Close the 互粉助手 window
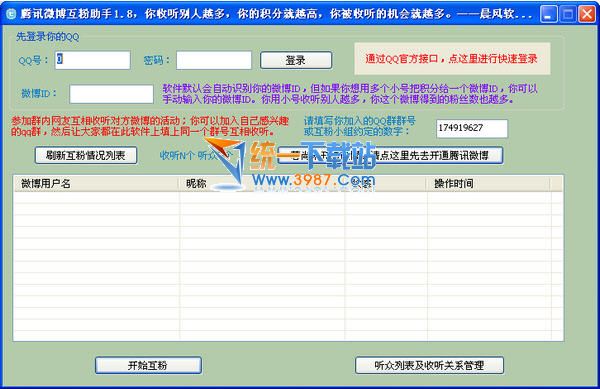 (x=587, y=14)
